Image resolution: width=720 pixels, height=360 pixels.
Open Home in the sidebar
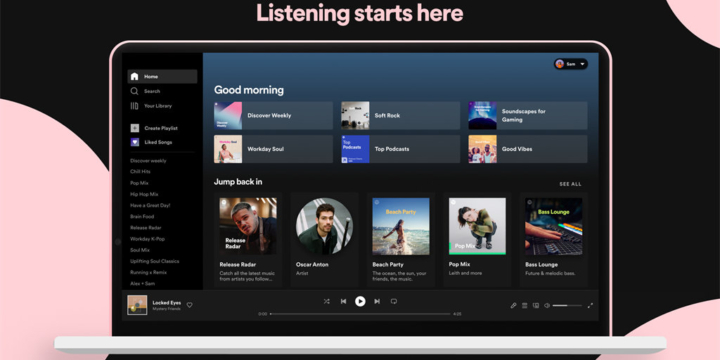[x=162, y=77]
